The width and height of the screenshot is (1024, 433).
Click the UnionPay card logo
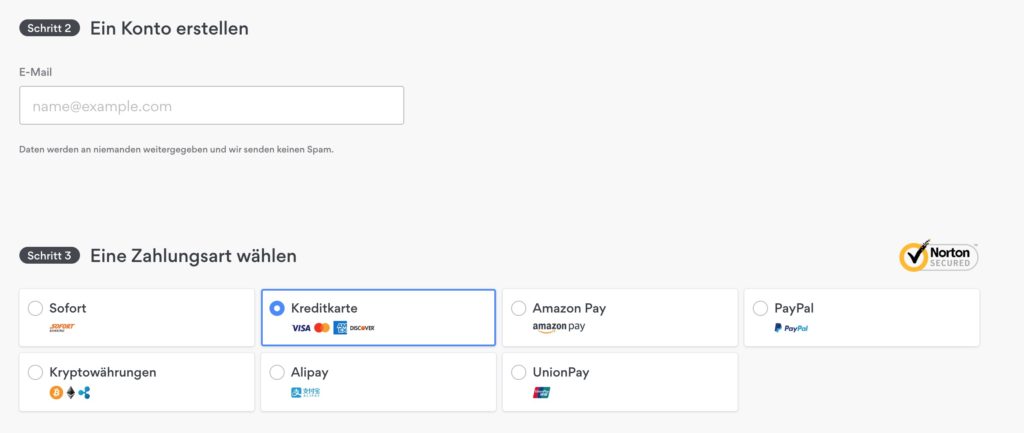(x=541, y=393)
